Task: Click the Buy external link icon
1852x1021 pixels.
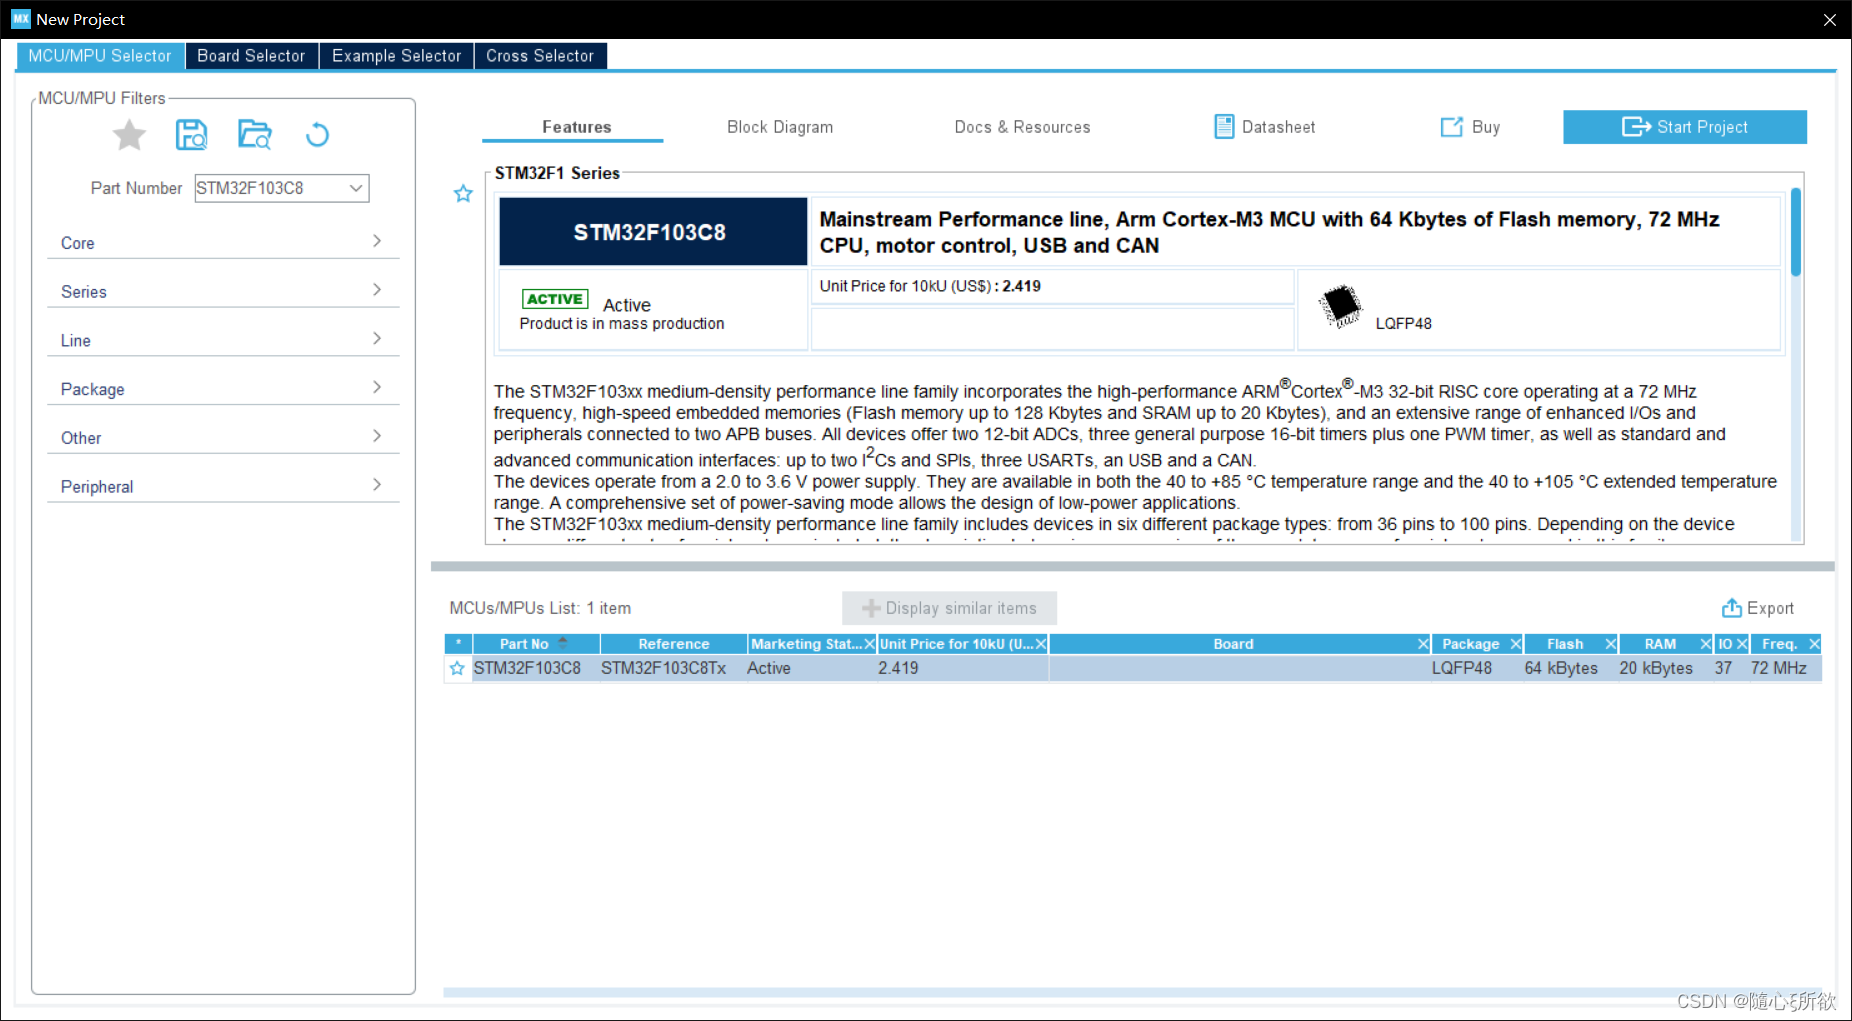Action: click(1451, 127)
